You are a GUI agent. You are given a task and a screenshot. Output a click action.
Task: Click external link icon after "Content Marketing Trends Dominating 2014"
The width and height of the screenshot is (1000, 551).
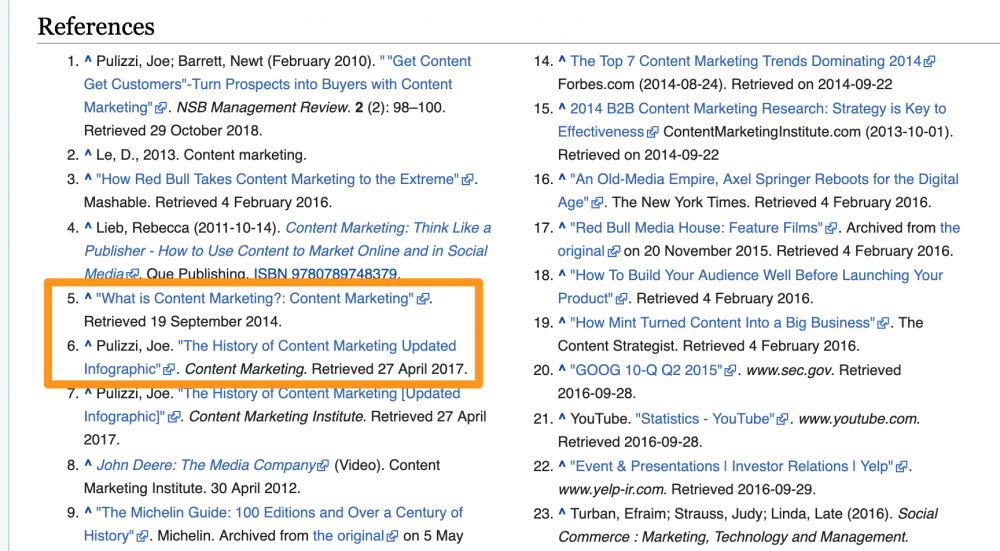pyautogui.click(x=930, y=62)
